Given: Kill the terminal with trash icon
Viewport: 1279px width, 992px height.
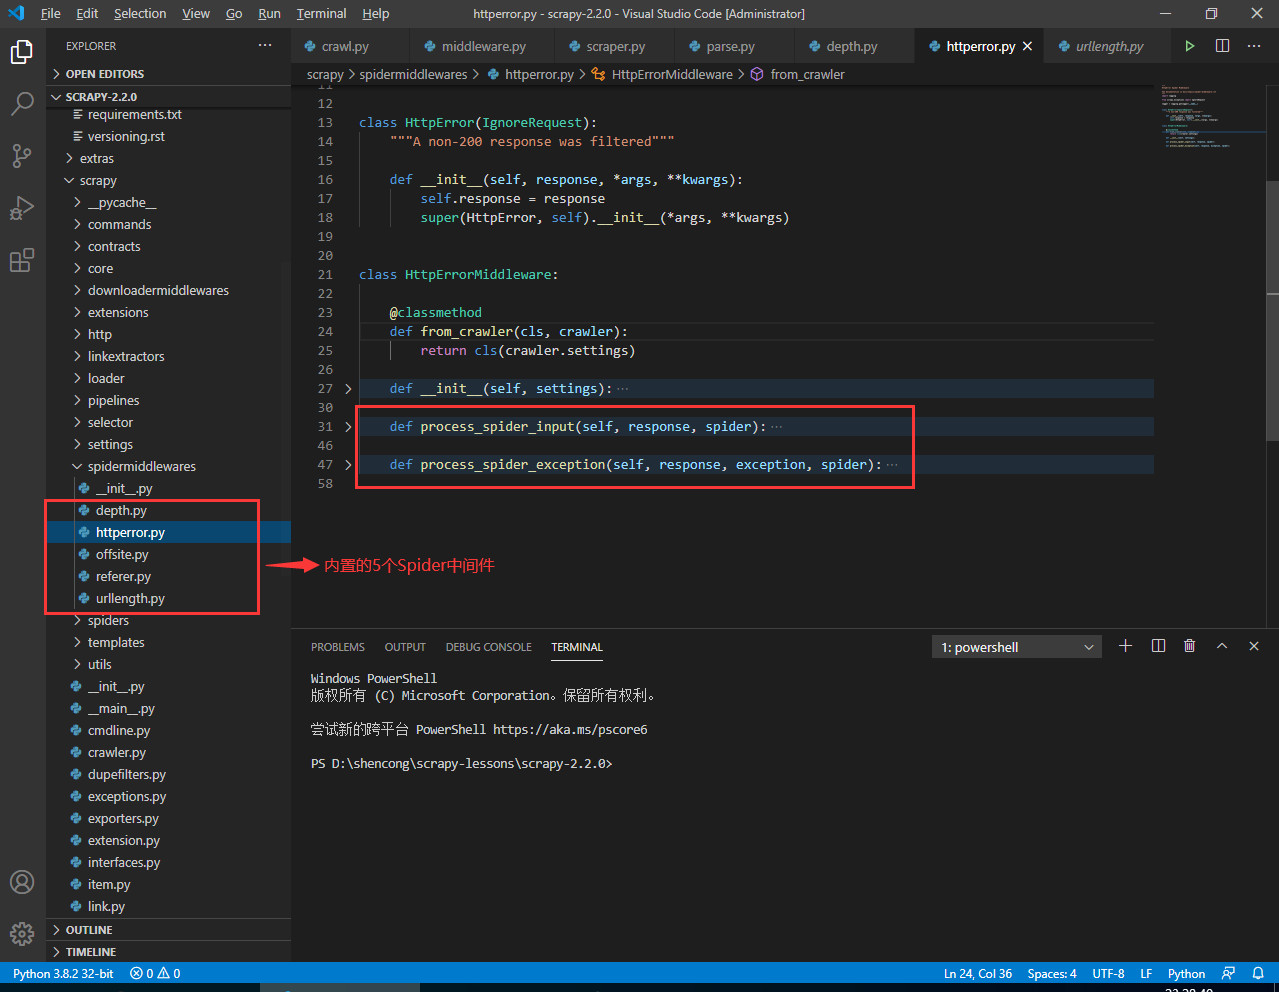Looking at the screenshot, I should pos(1190,646).
